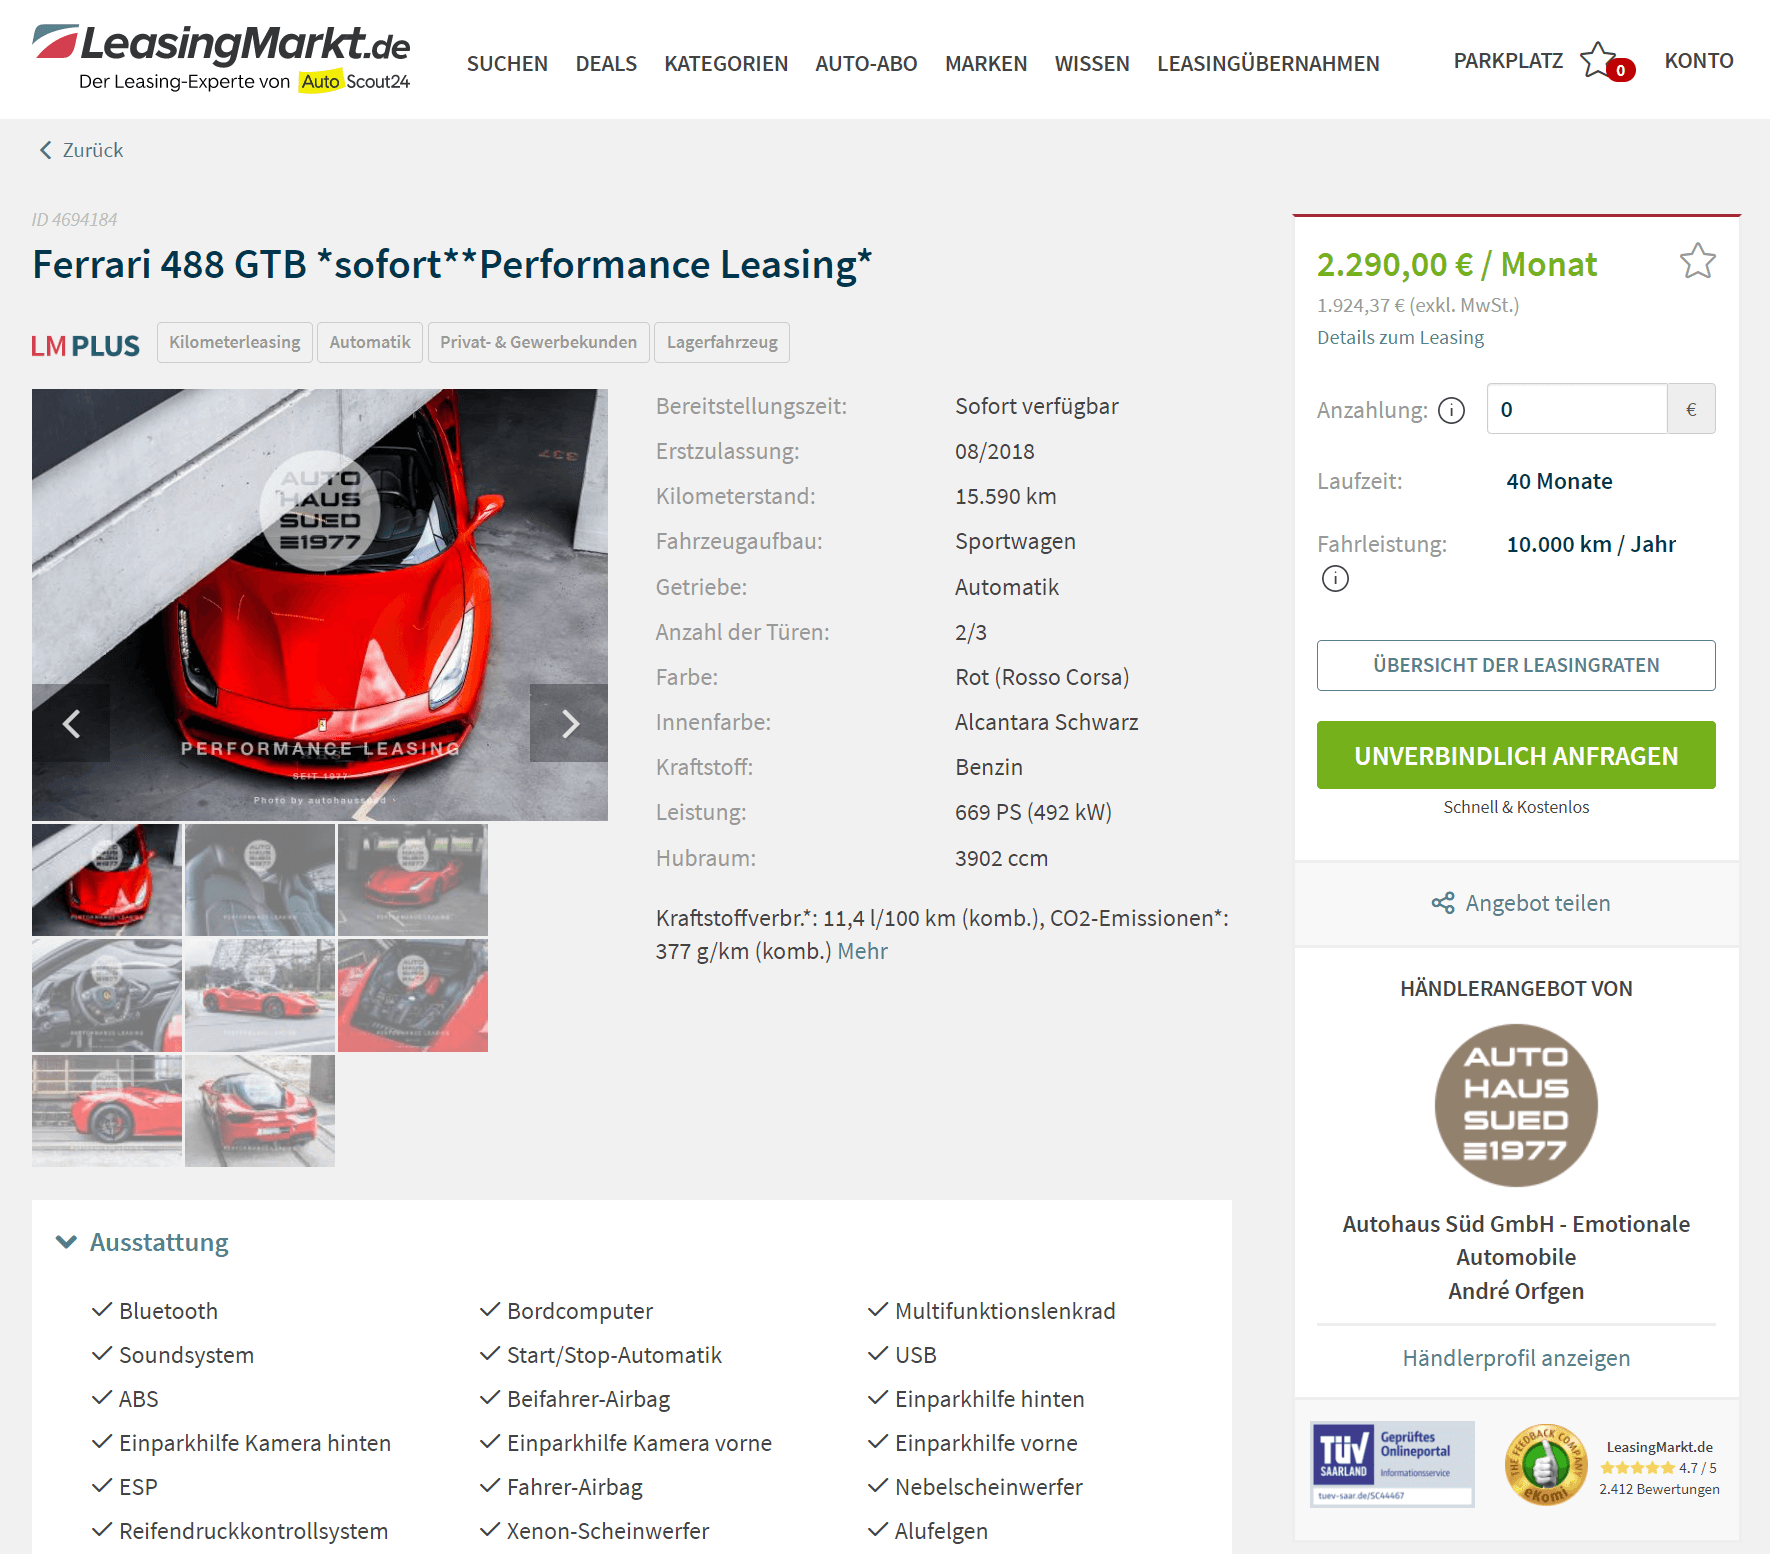This screenshot has width=1770, height=1554.
Task: Click the Fahrleistung info icon
Action: pos(1335,578)
